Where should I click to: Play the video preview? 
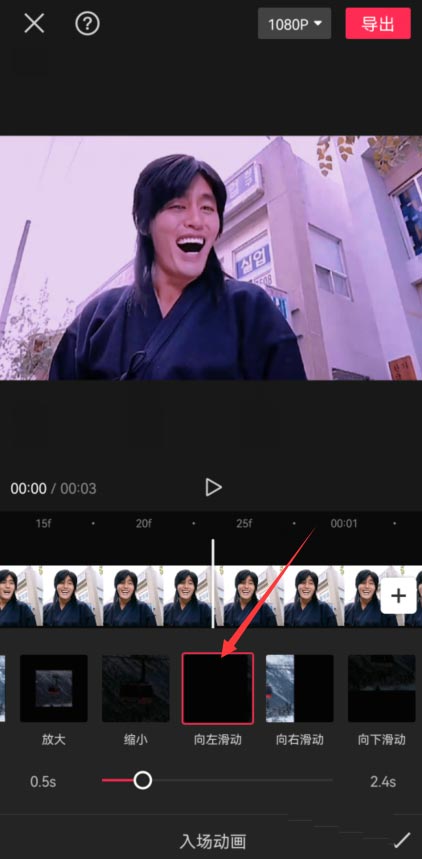(x=213, y=487)
